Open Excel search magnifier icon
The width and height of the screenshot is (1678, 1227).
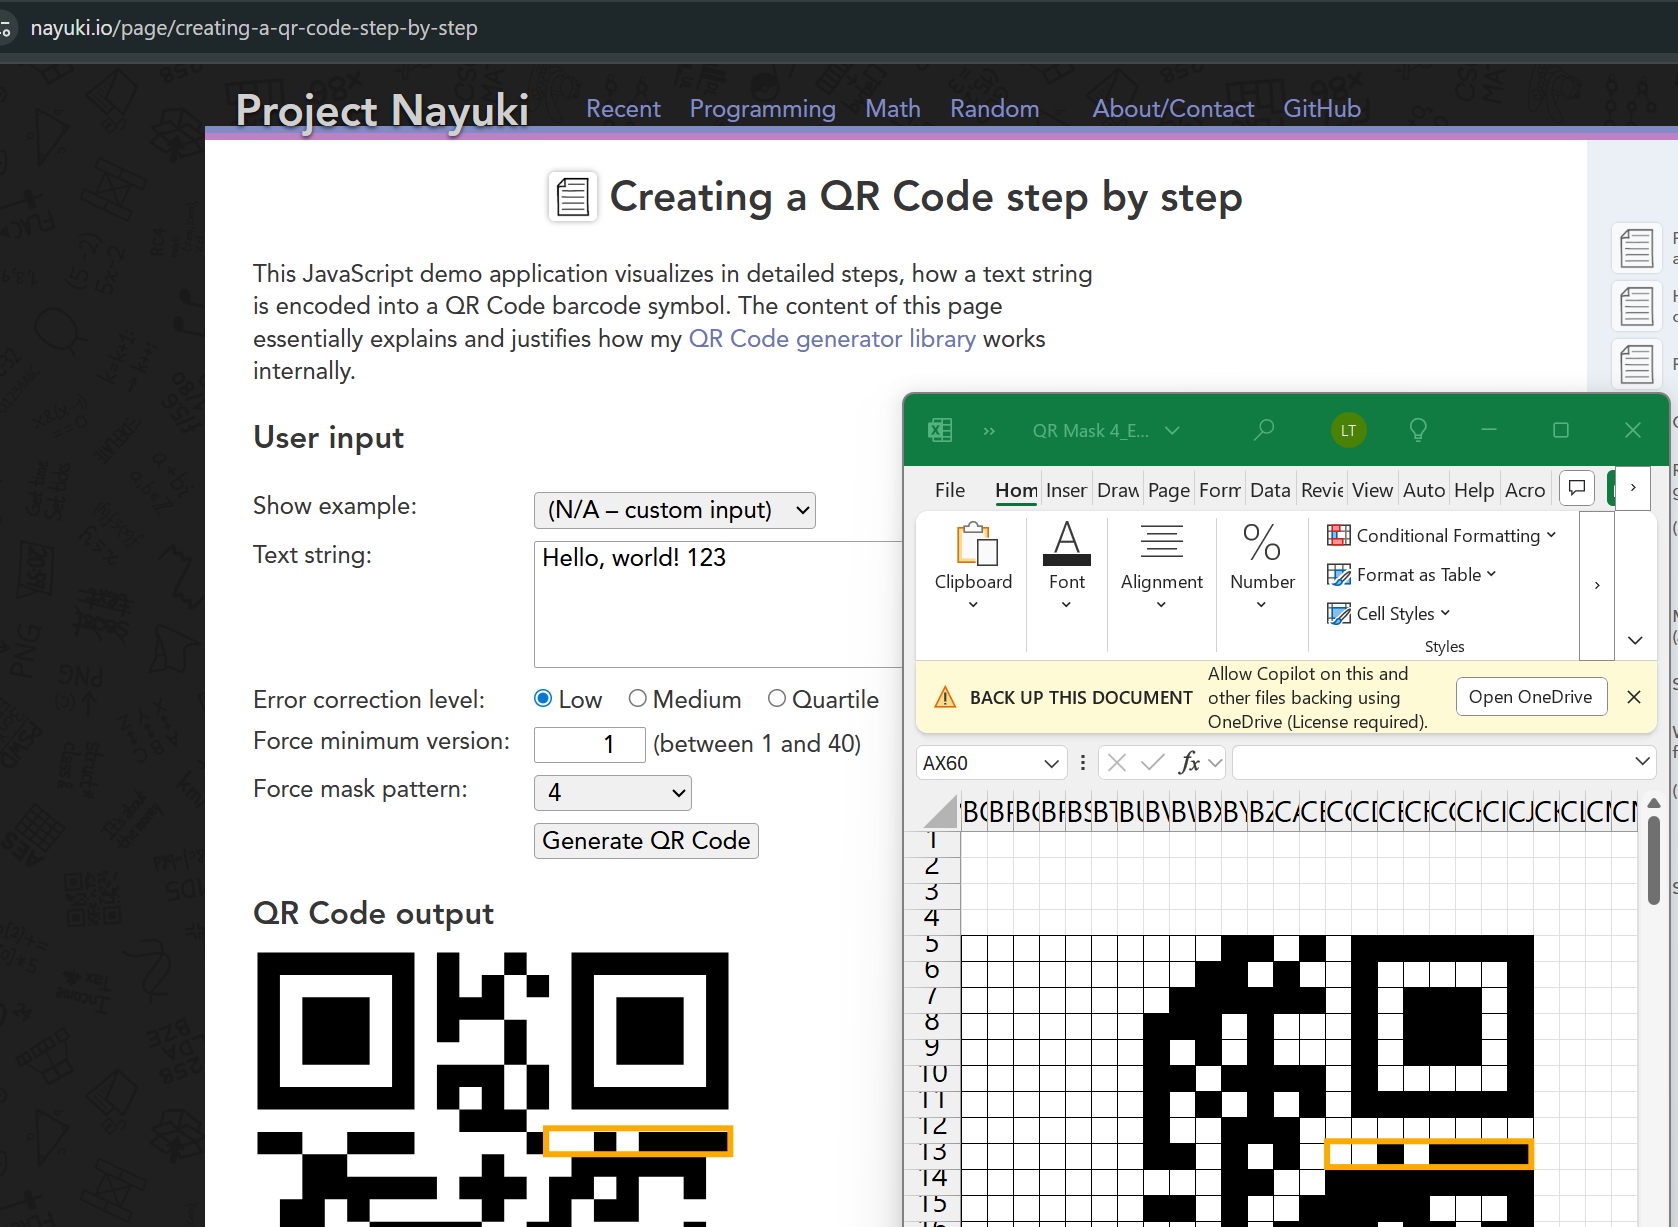tap(1264, 430)
